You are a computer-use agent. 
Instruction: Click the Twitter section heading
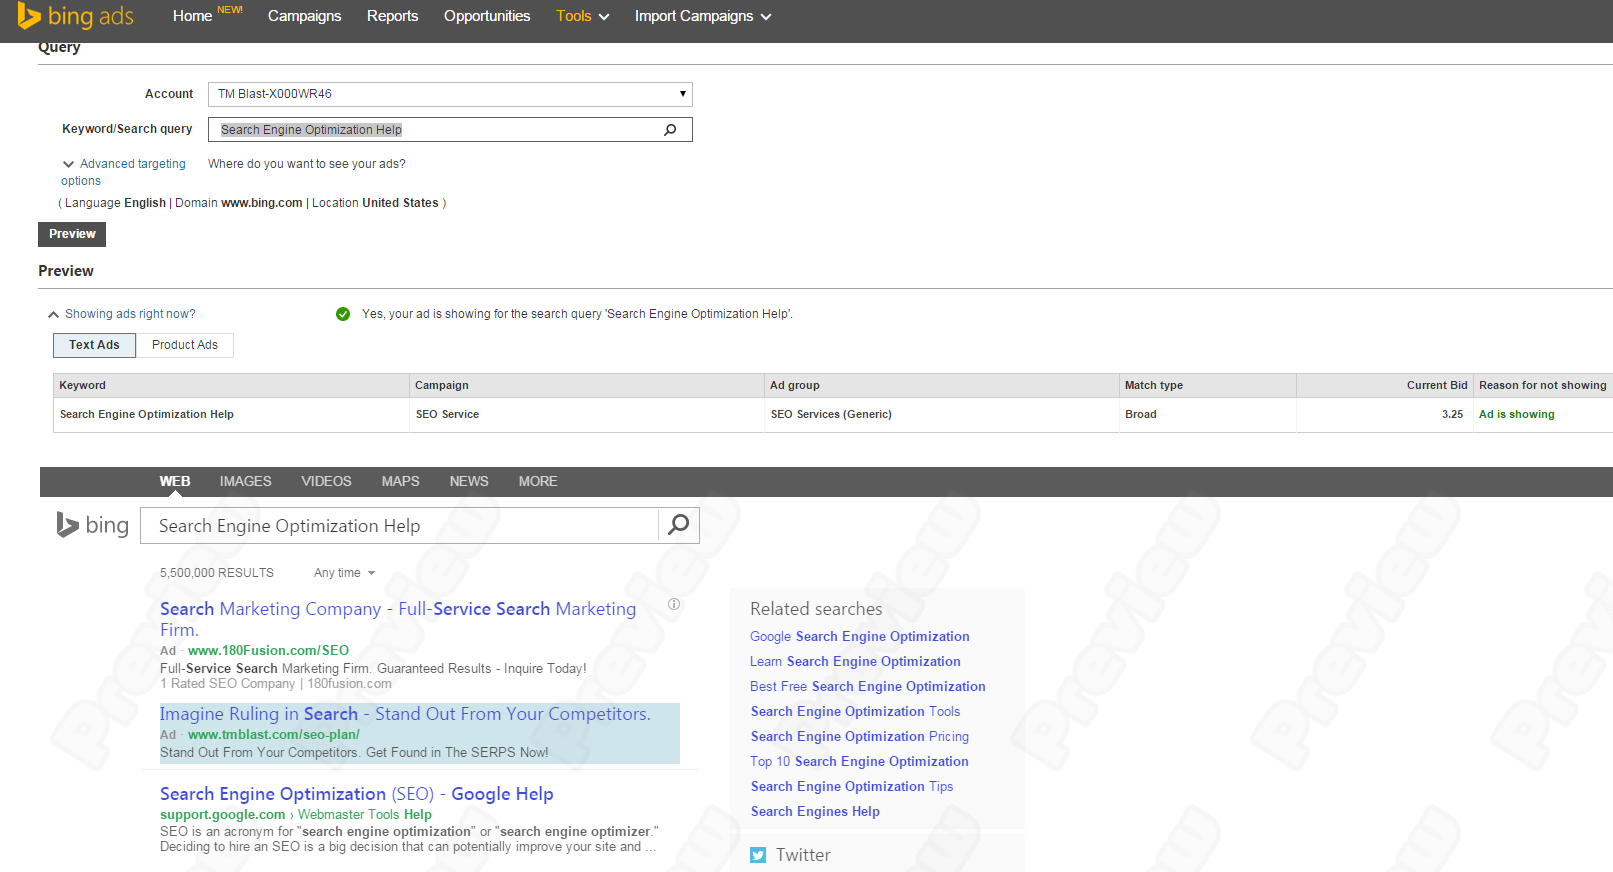pyautogui.click(x=803, y=855)
